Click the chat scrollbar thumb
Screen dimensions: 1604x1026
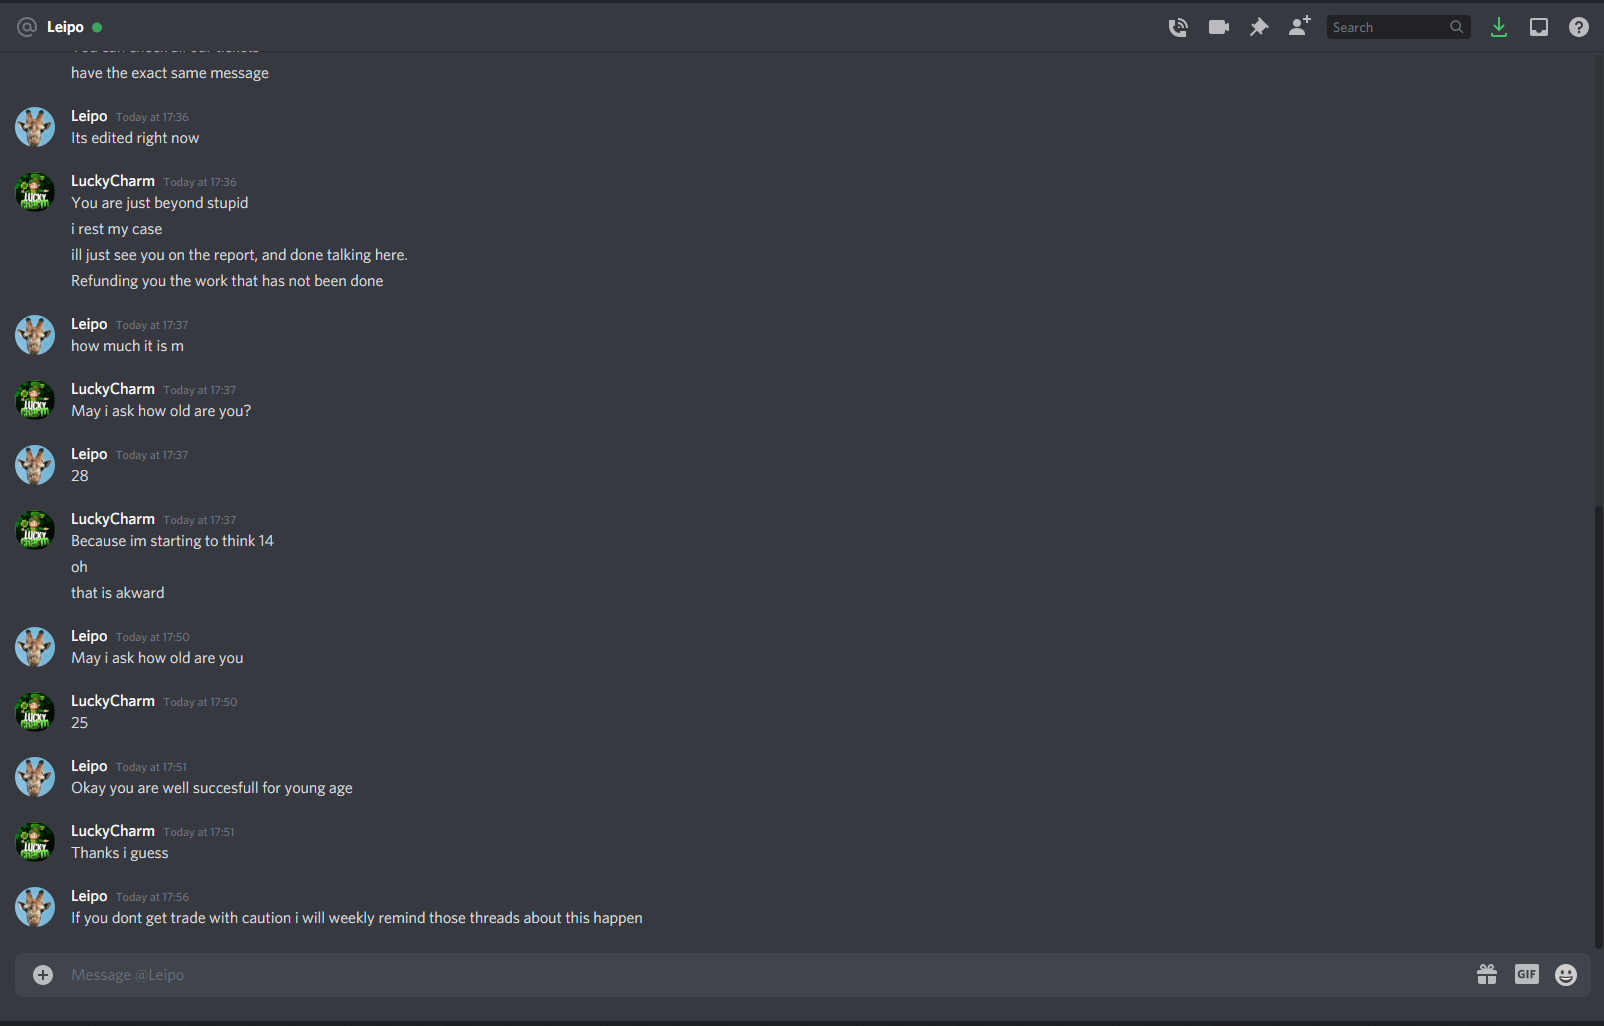tap(1598, 727)
